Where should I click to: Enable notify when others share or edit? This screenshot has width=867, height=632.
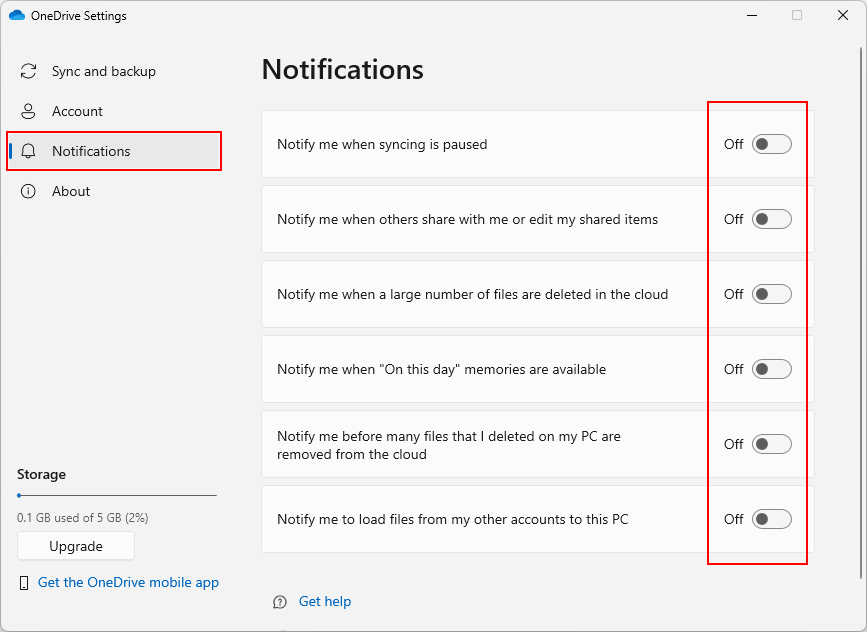click(771, 220)
